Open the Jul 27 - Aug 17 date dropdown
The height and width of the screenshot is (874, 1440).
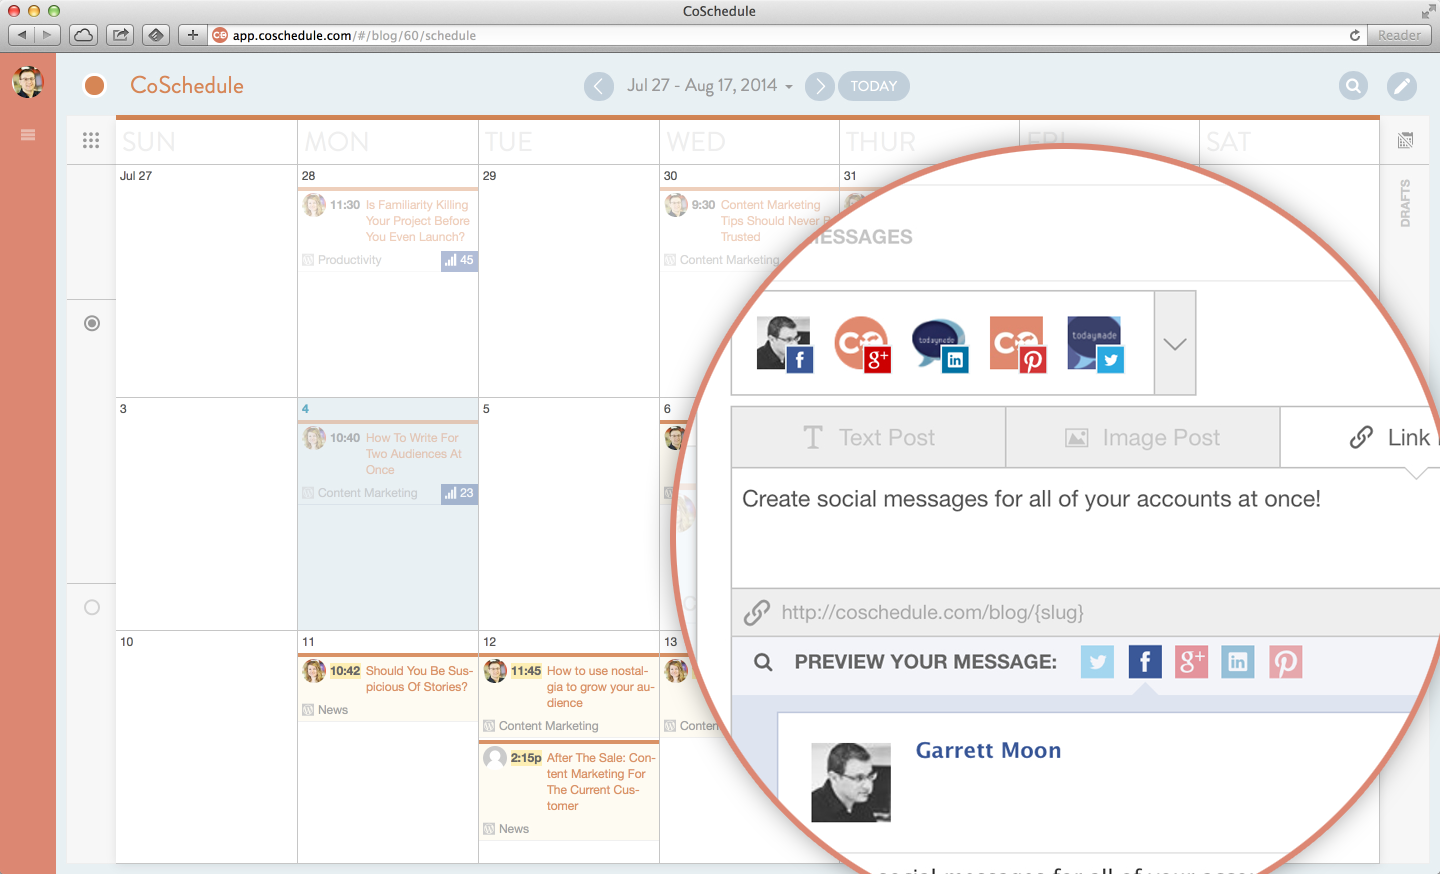(x=709, y=85)
